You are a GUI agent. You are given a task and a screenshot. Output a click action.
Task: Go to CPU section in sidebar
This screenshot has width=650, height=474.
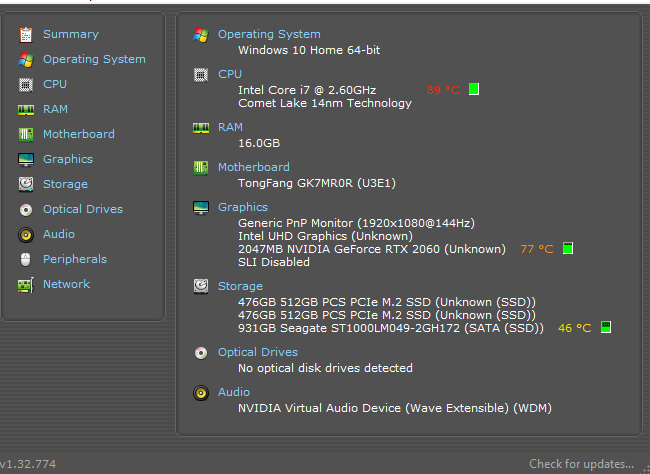click(x=55, y=84)
